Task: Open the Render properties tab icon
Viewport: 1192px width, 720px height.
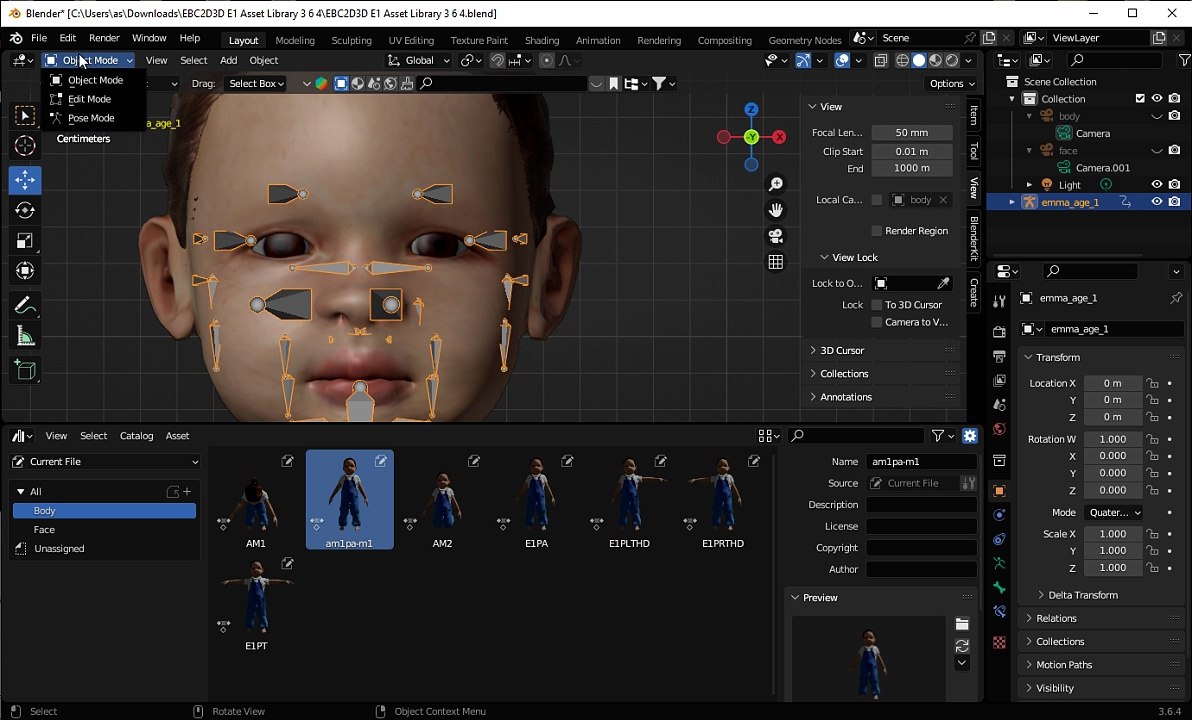Action: (x=1000, y=332)
